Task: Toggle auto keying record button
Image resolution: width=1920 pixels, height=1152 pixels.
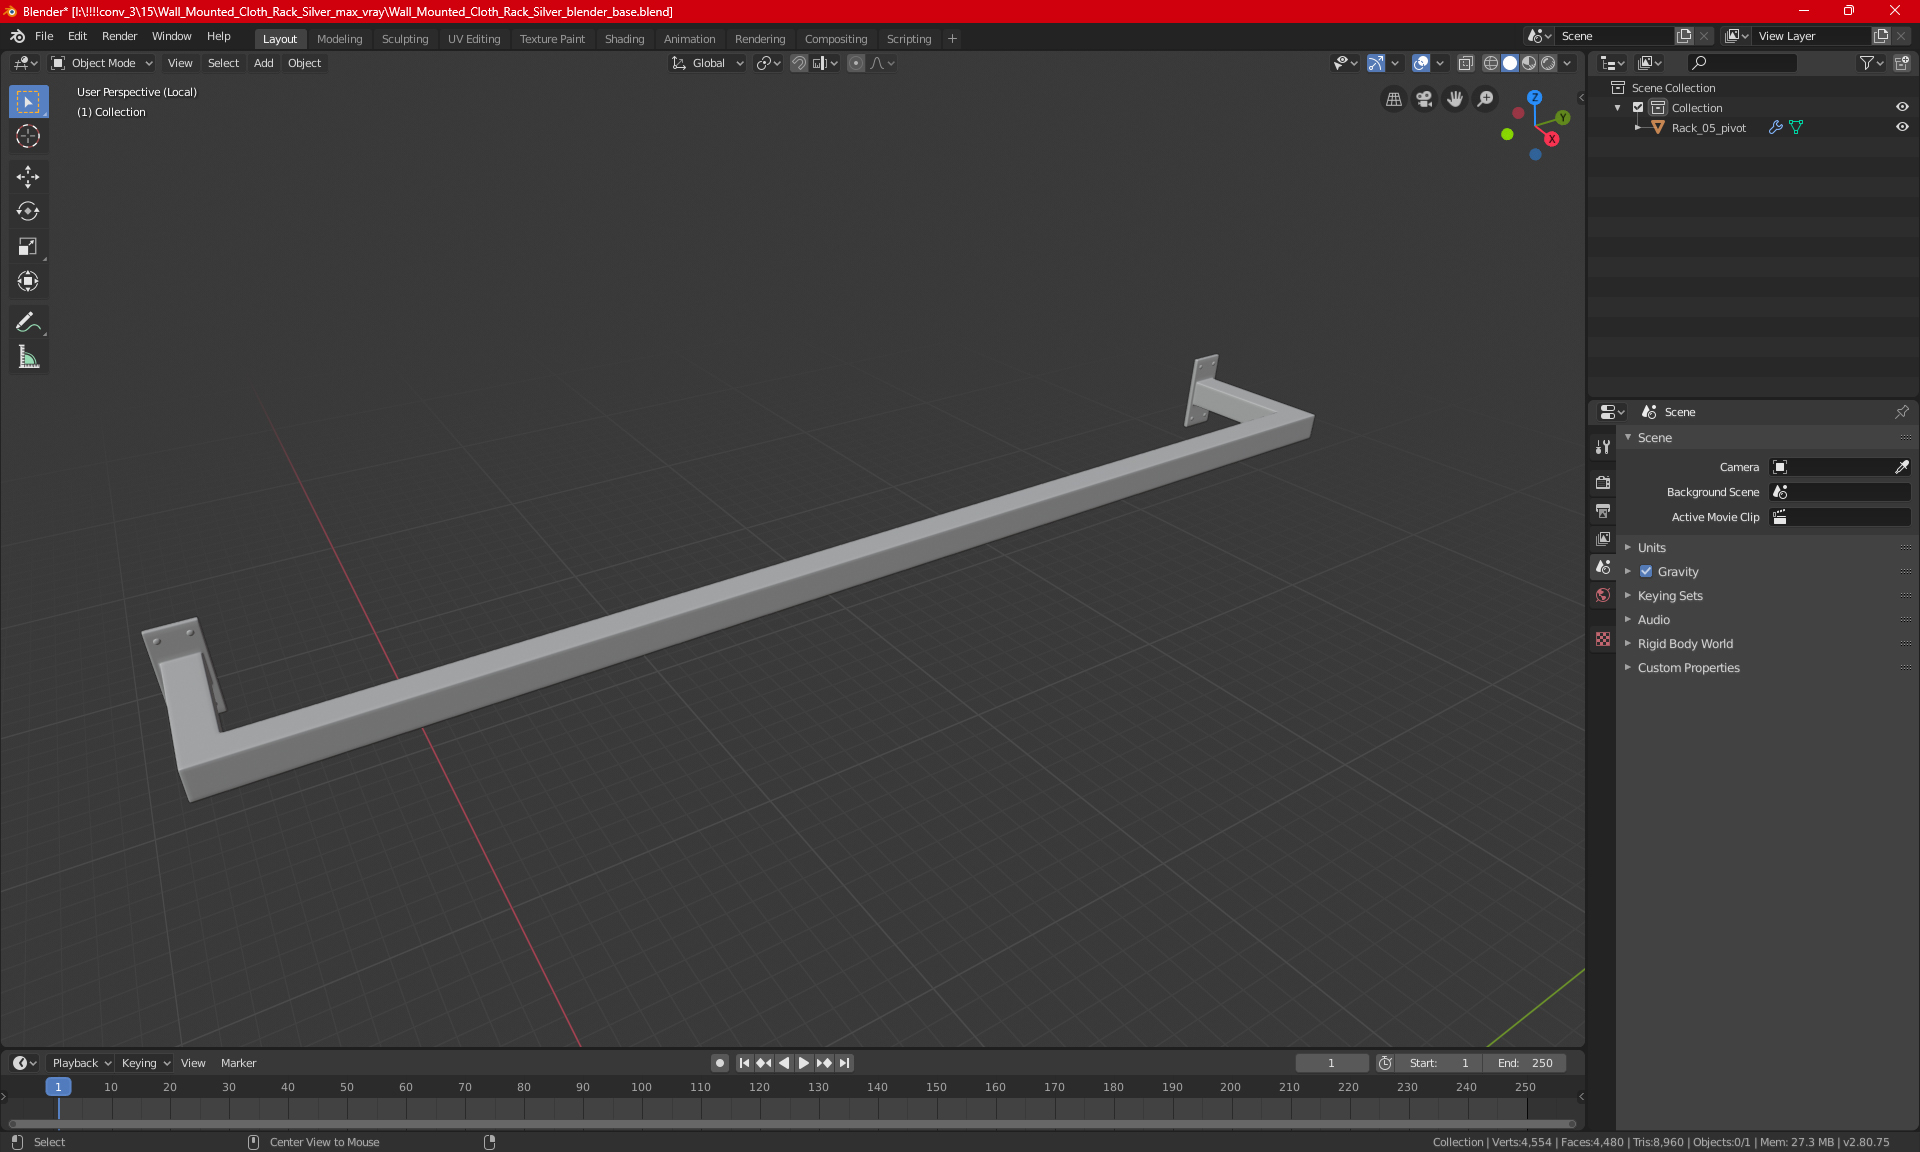Action: pos(719,1063)
